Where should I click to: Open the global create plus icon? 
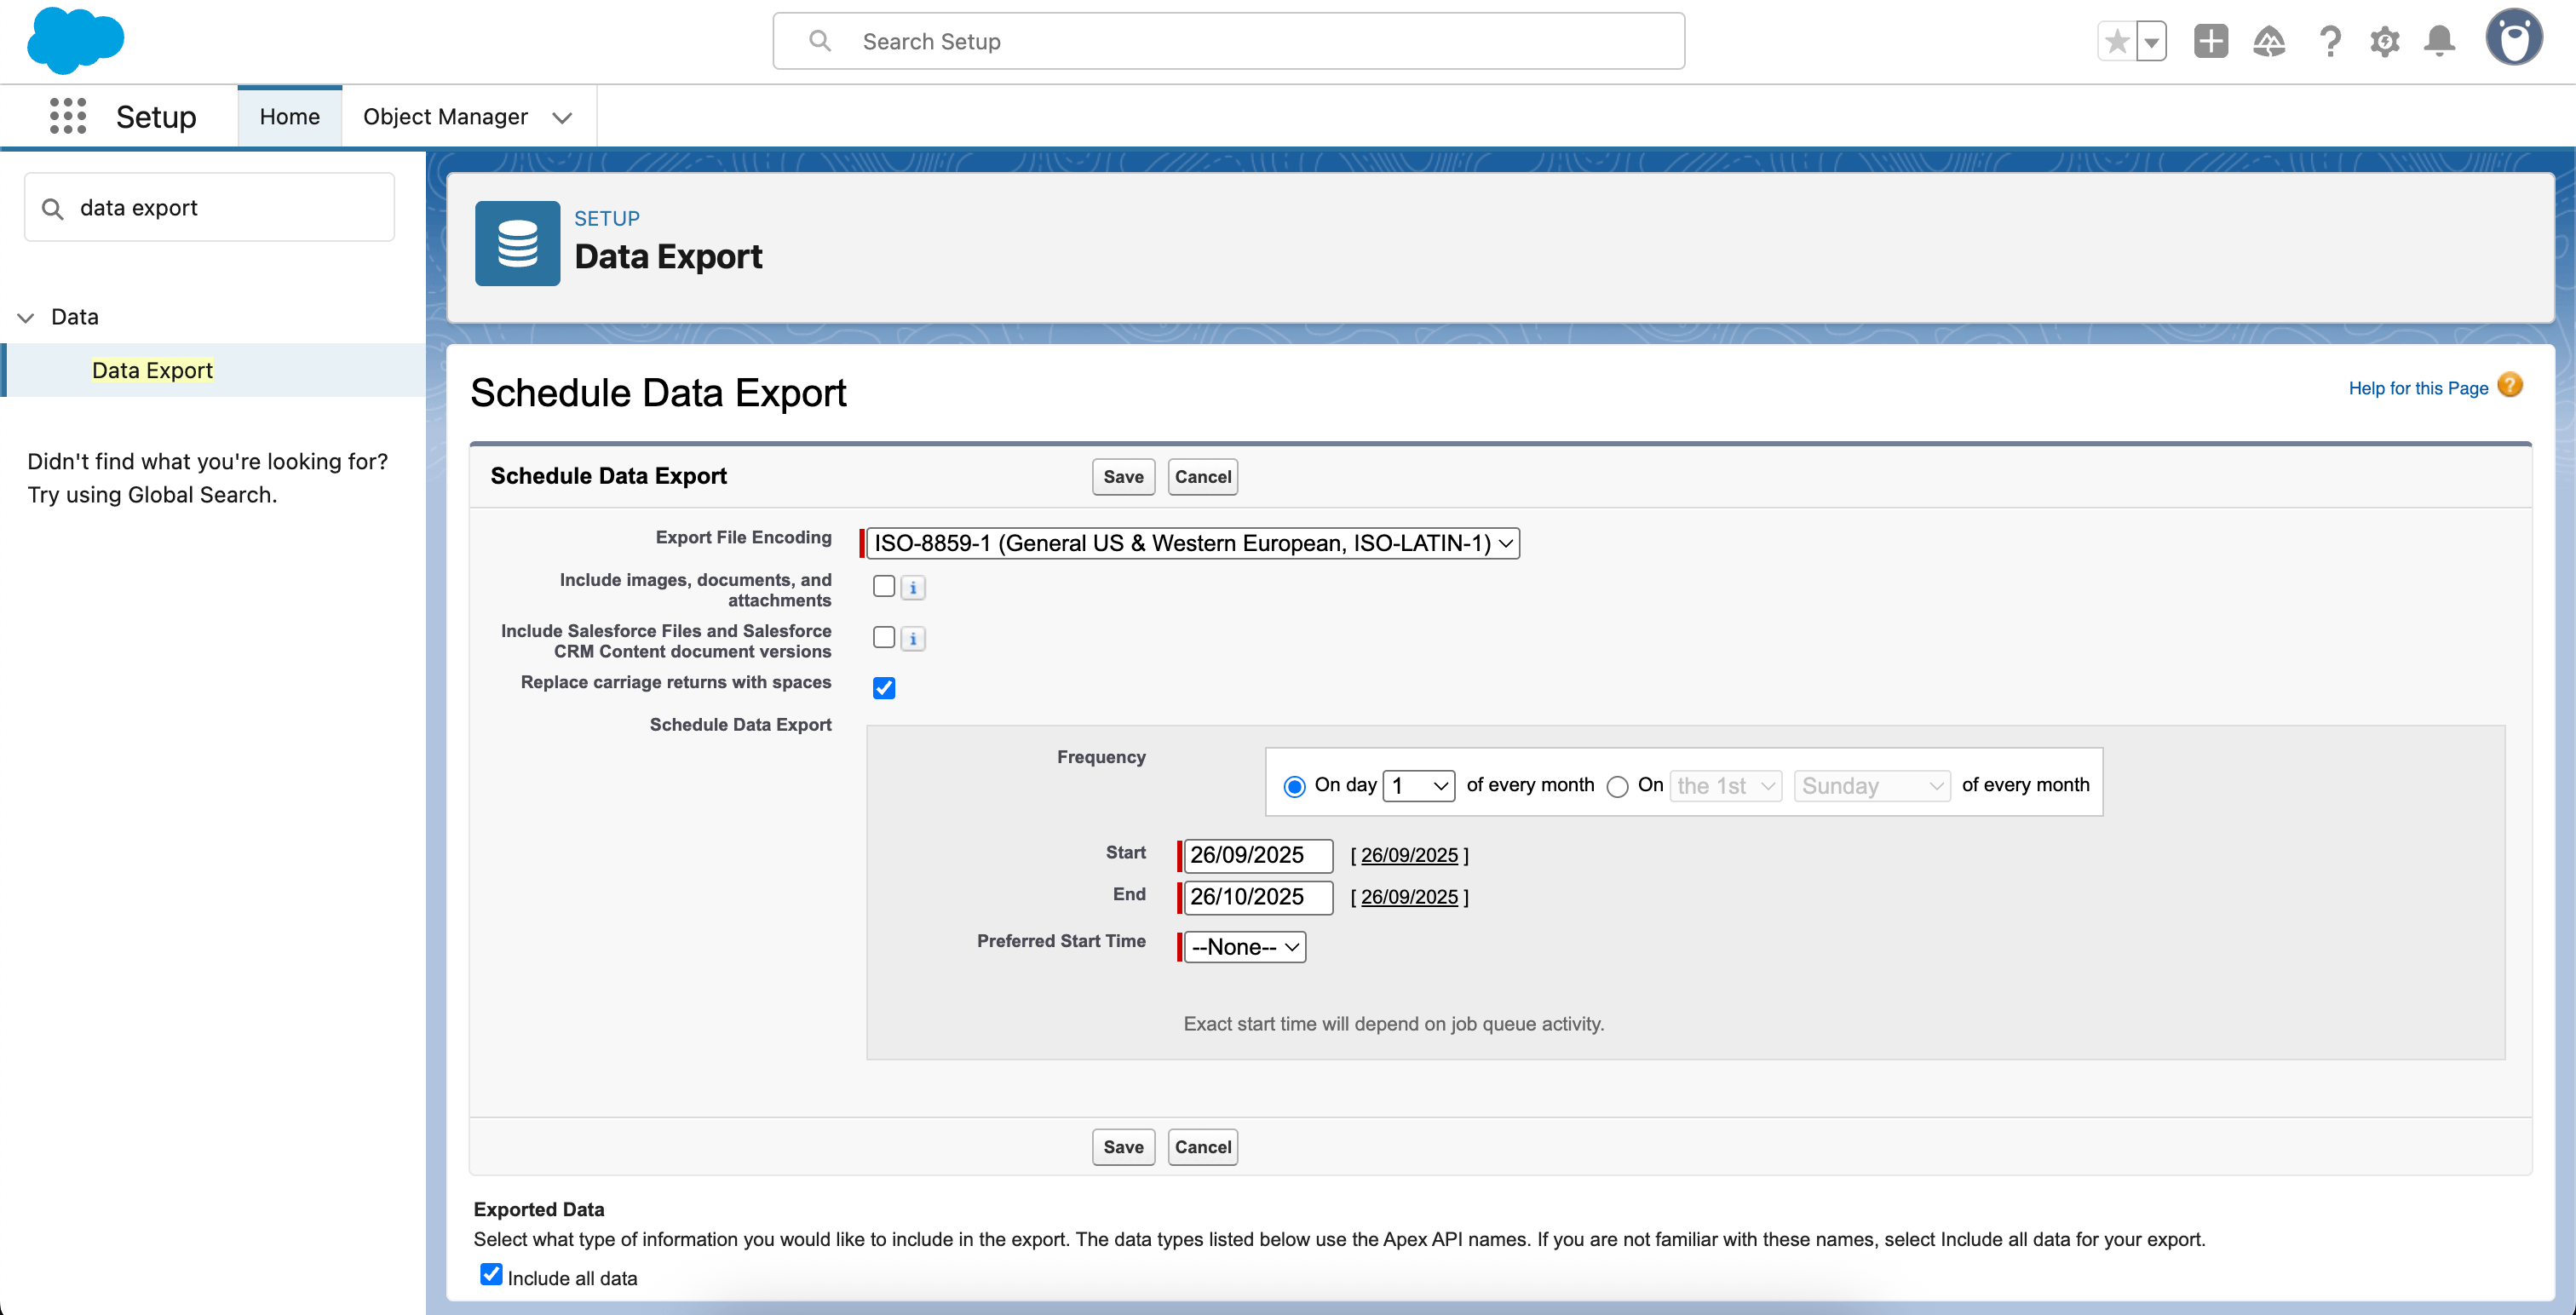click(x=2211, y=41)
